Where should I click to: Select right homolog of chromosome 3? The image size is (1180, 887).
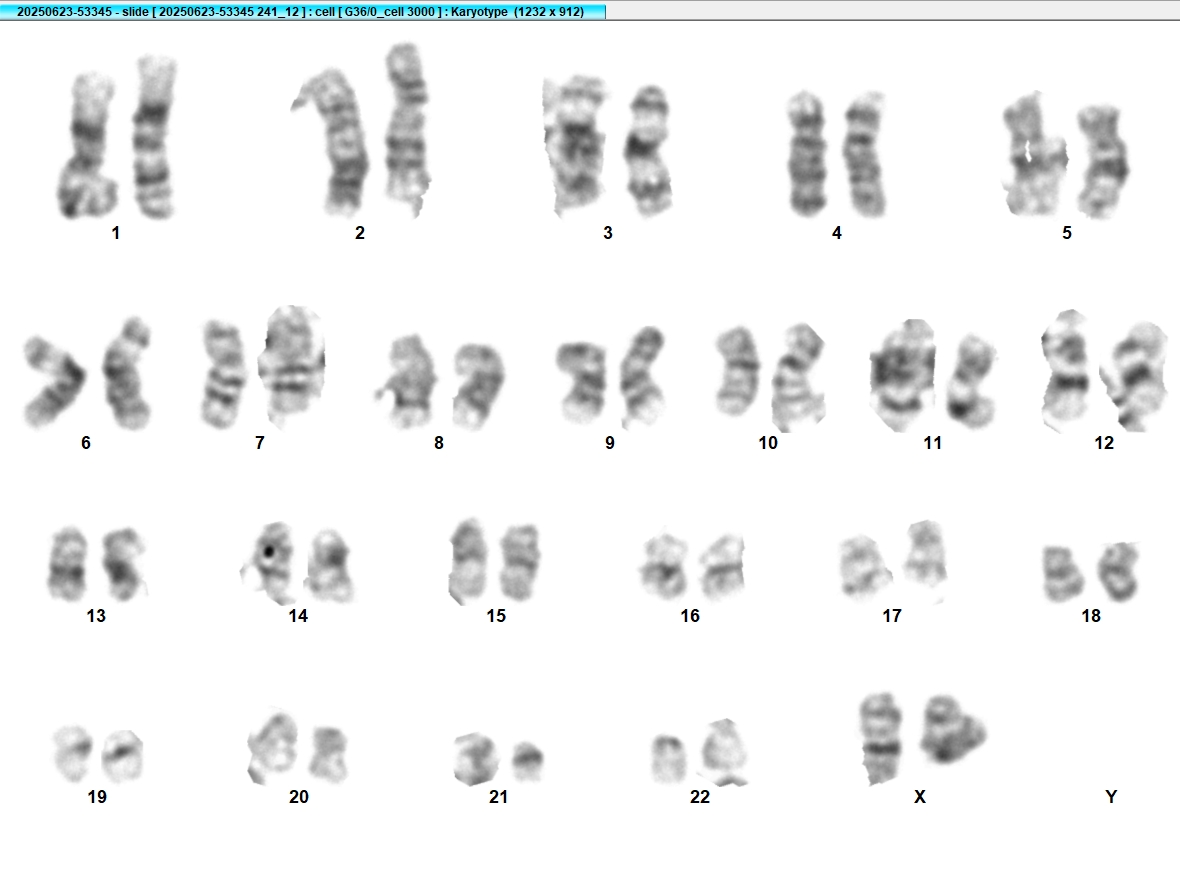[x=648, y=150]
